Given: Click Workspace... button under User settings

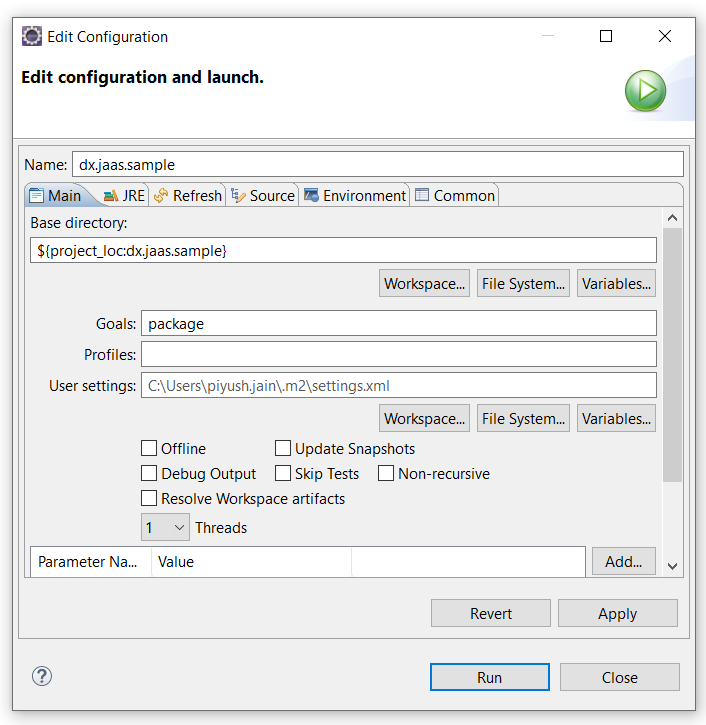Looking at the screenshot, I should tap(424, 418).
